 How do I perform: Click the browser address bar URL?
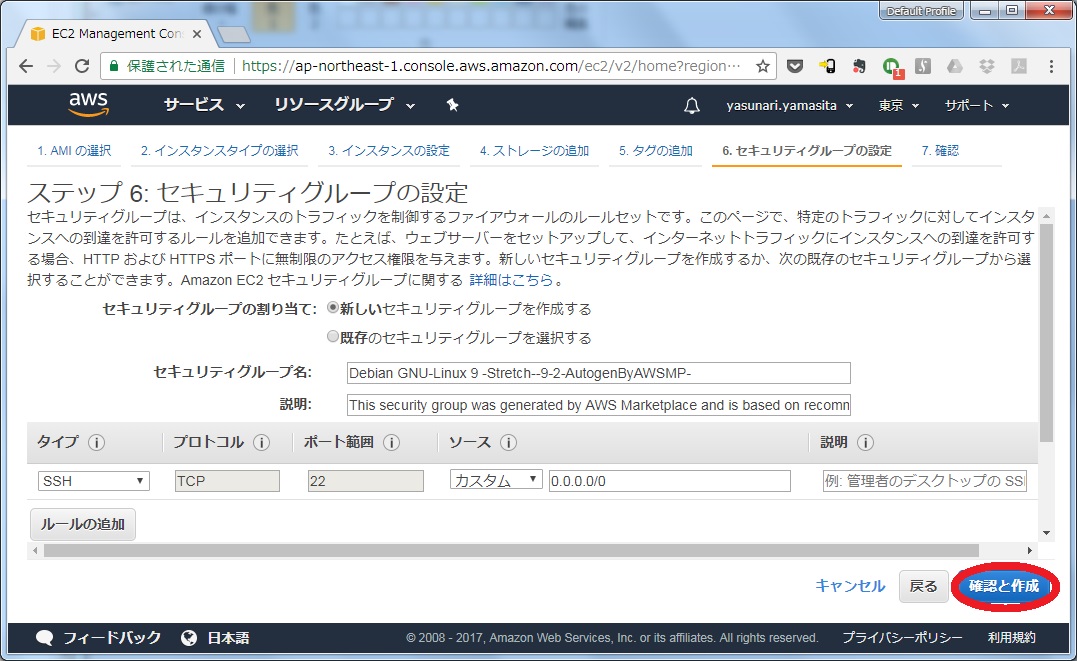[491, 66]
